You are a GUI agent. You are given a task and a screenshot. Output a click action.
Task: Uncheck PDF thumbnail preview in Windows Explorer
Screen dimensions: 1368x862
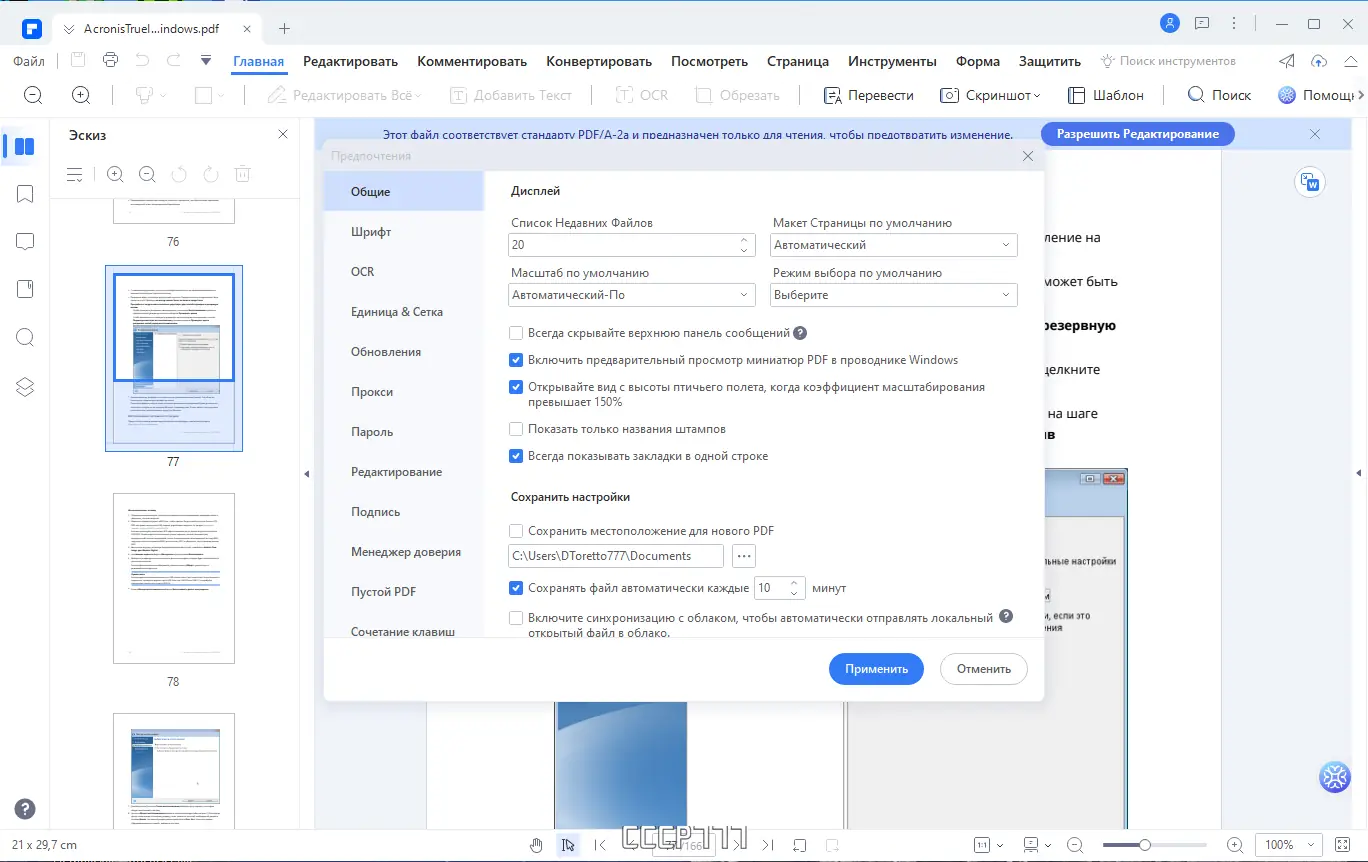click(x=516, y=360)
